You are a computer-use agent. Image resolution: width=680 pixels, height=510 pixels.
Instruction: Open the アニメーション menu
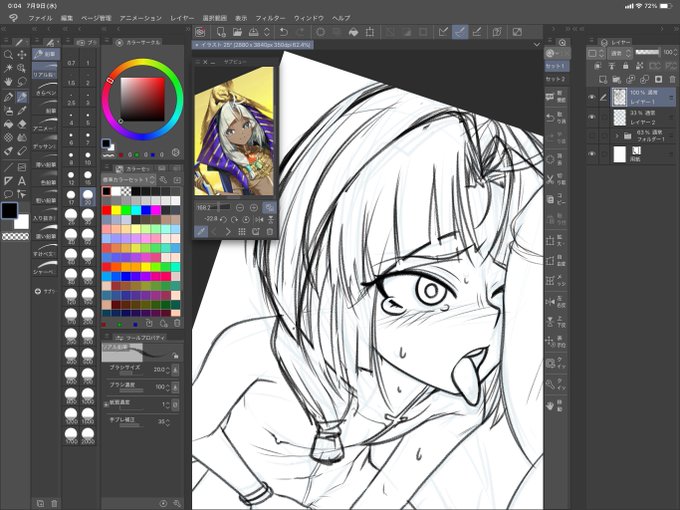(x=141, y=18)
